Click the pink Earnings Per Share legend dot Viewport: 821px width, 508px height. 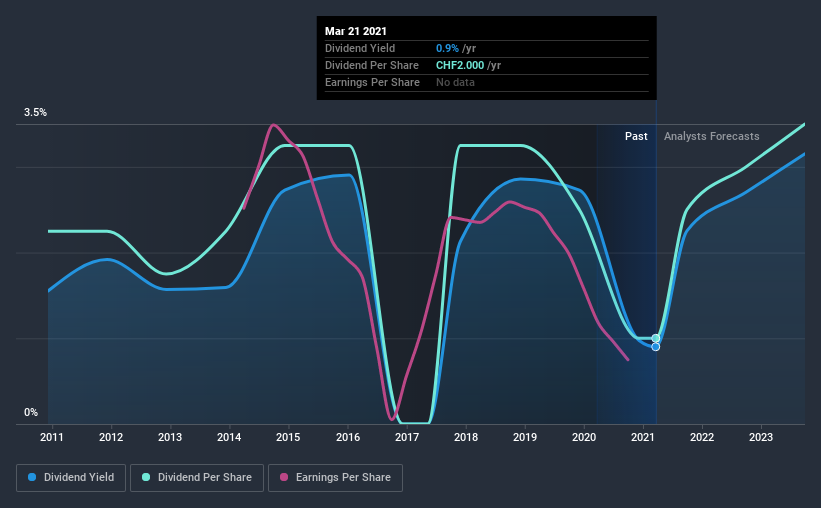tap(284, 477)
